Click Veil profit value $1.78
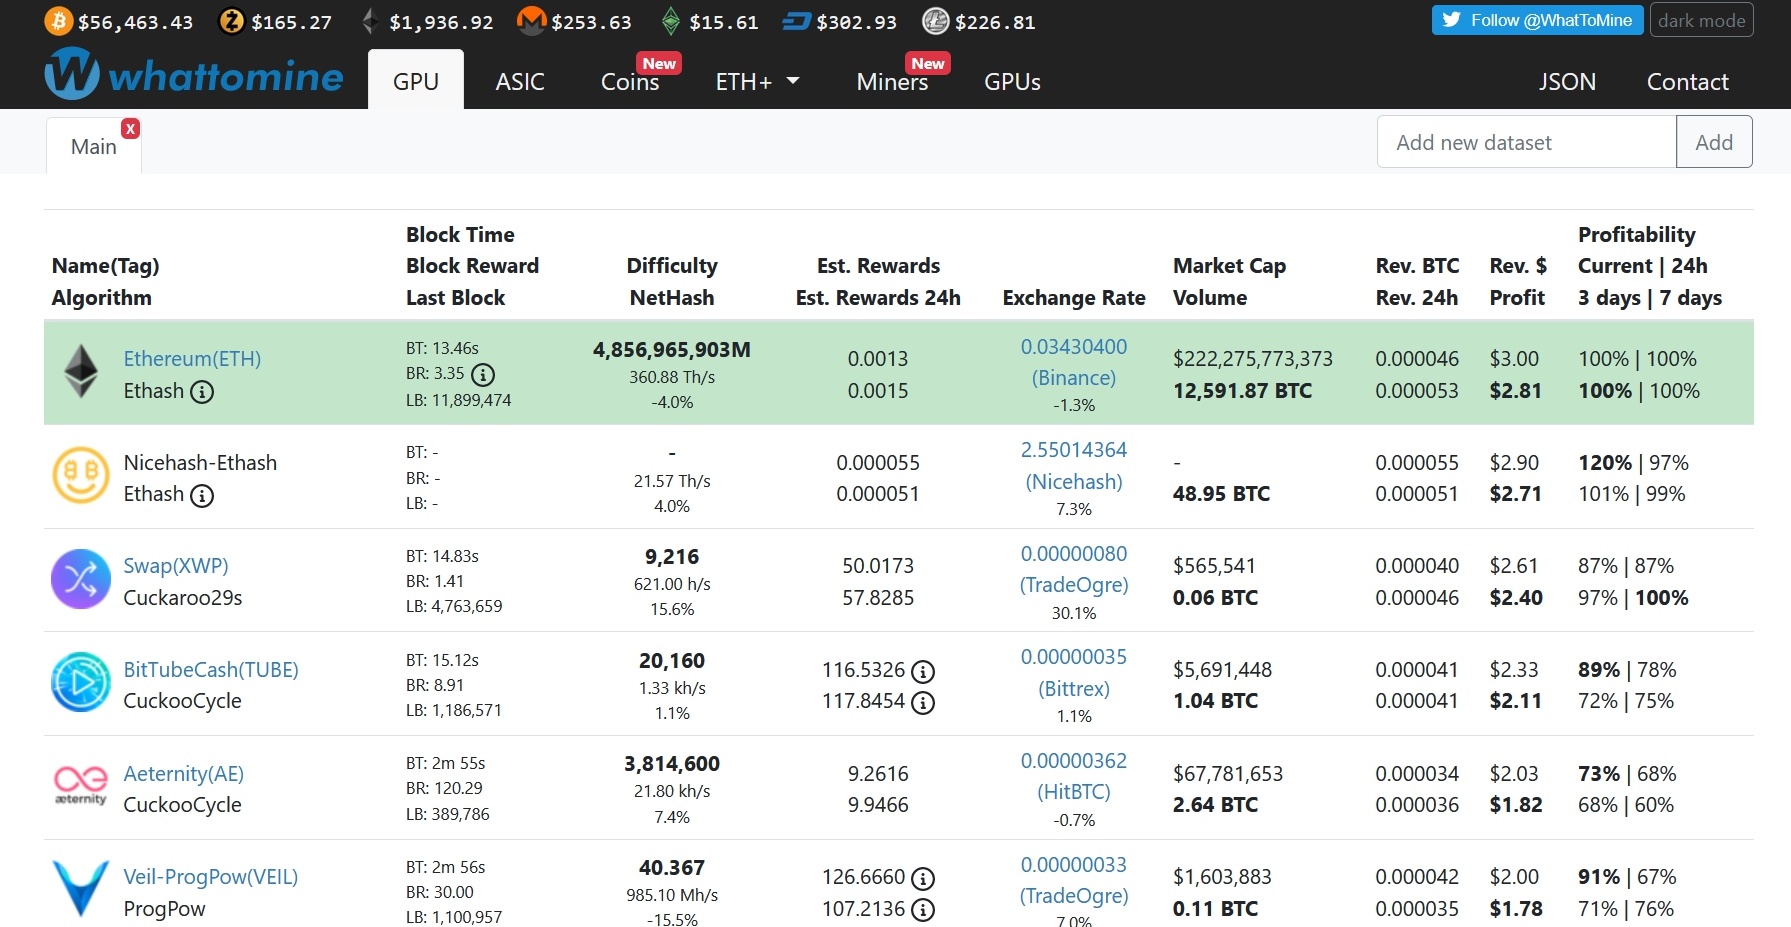The width and height of the screenshot is (1791, 927). [x=1516, y=909]
